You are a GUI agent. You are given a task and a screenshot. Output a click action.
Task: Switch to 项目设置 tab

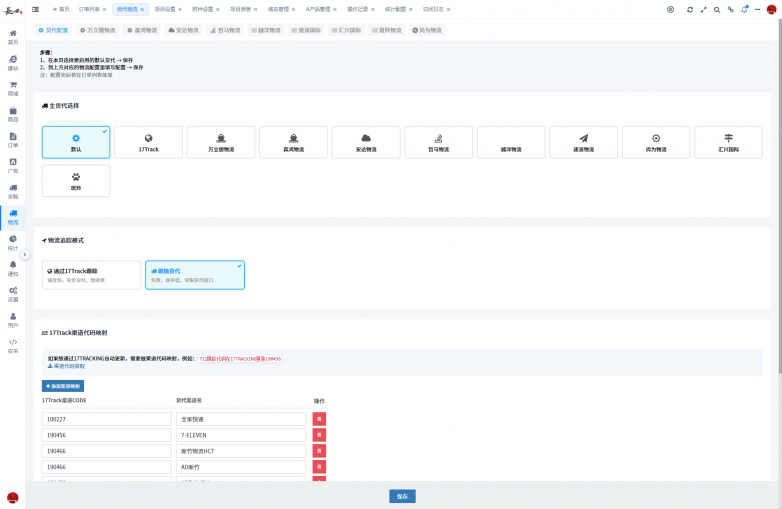pos(165,9)
